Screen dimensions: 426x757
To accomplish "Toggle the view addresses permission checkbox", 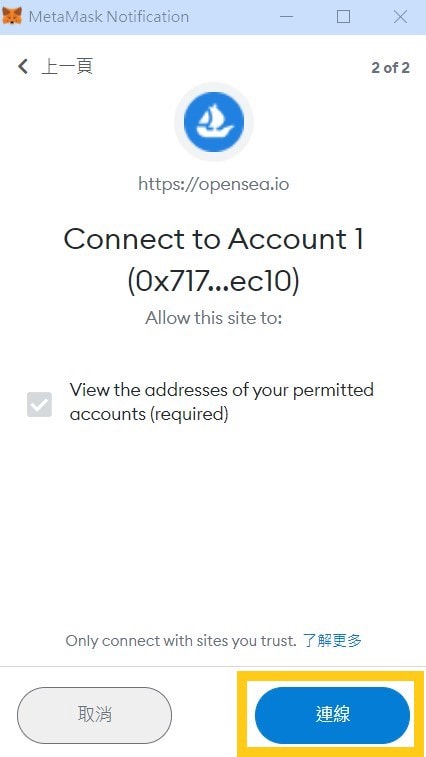I will click(39, 404).
